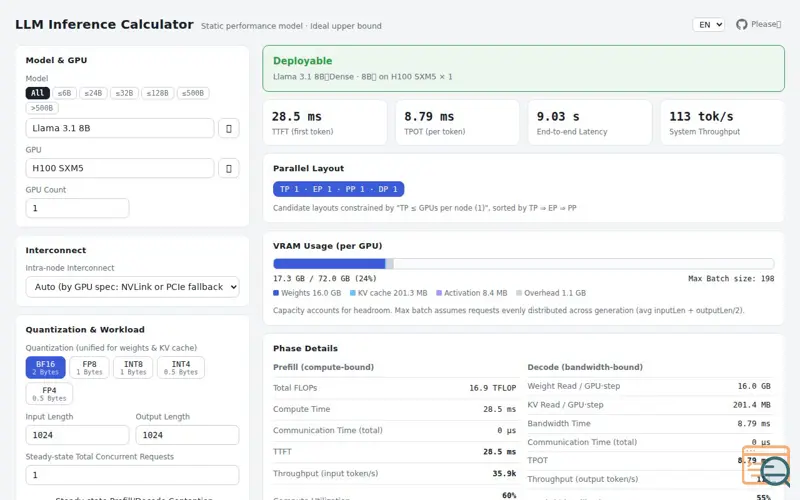Open the Llama 3.1 8B model selector
800x500 pixels.
point(120,129)
